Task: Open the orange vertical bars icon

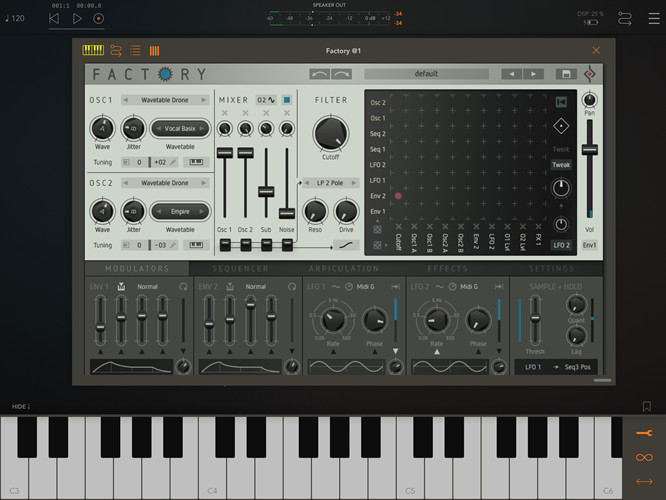Action: tap(154, 51)
